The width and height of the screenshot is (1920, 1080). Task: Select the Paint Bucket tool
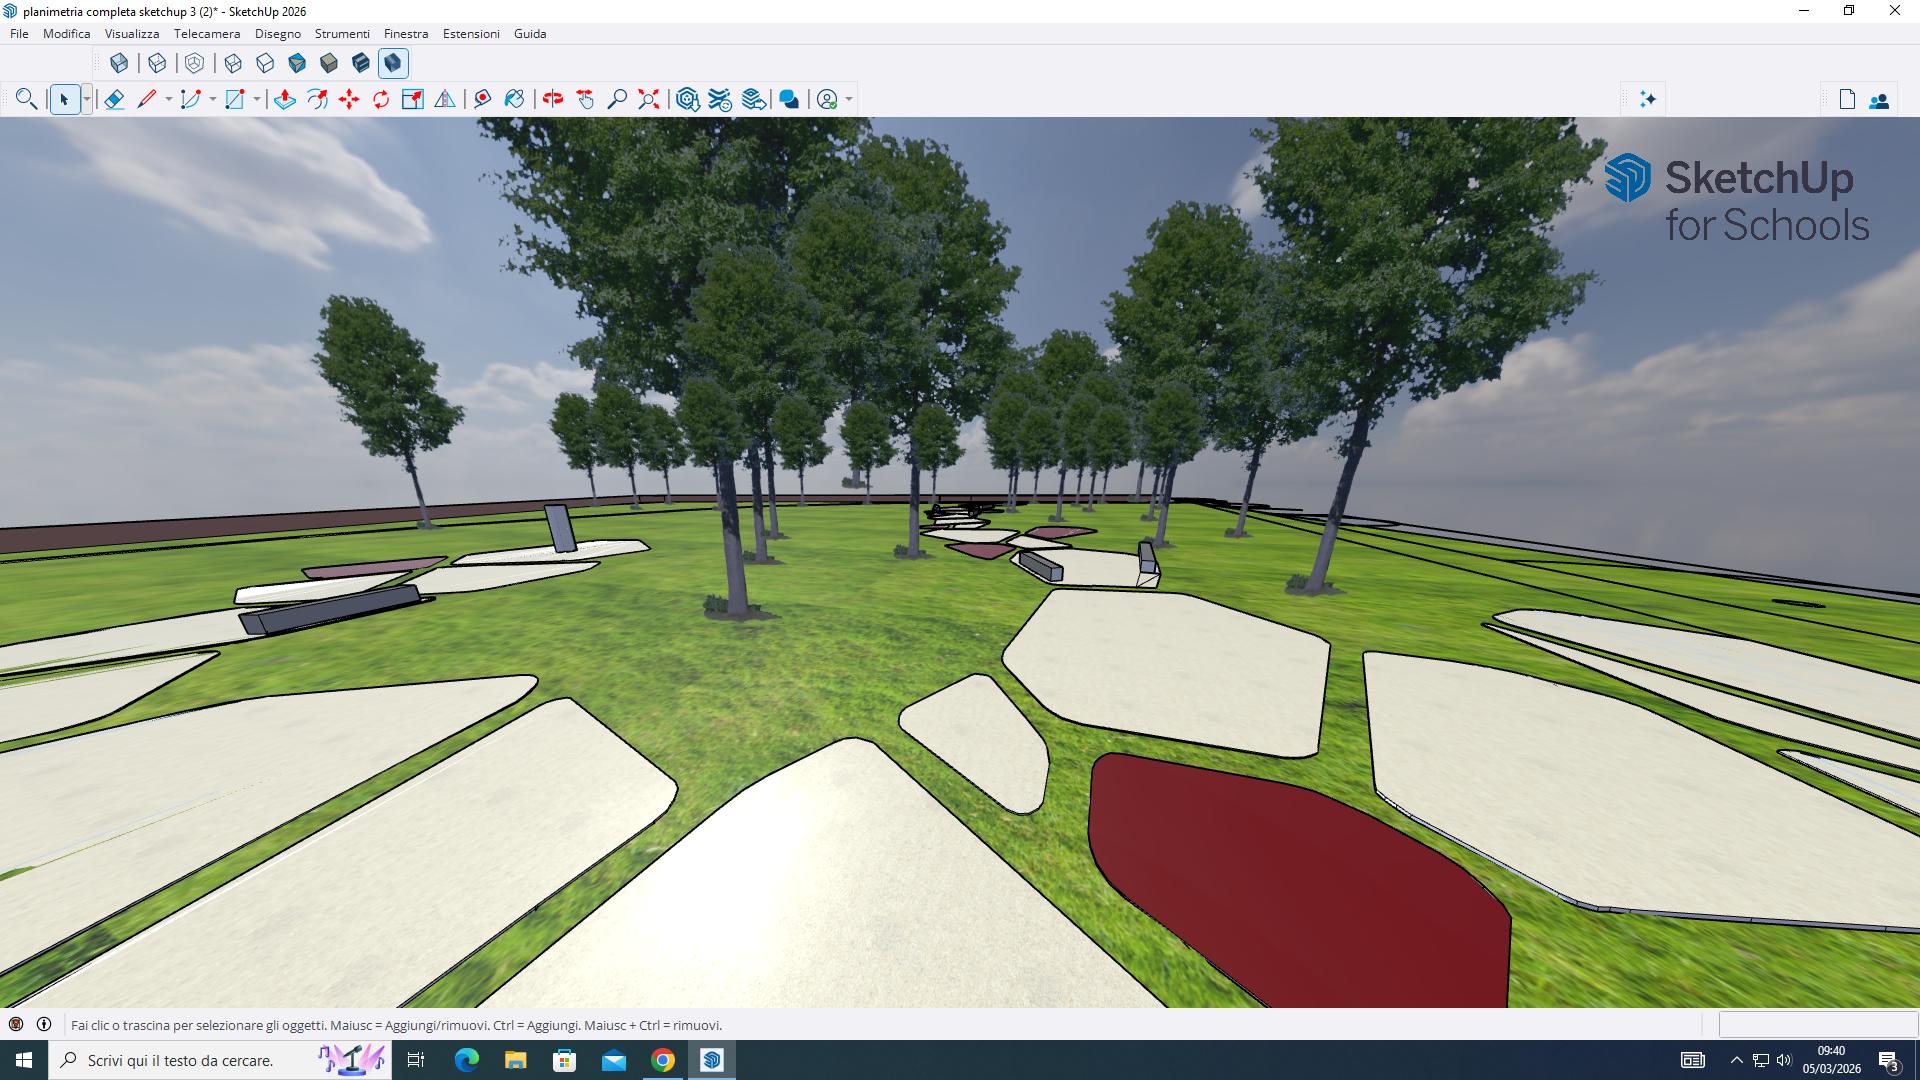click(514, 99)
